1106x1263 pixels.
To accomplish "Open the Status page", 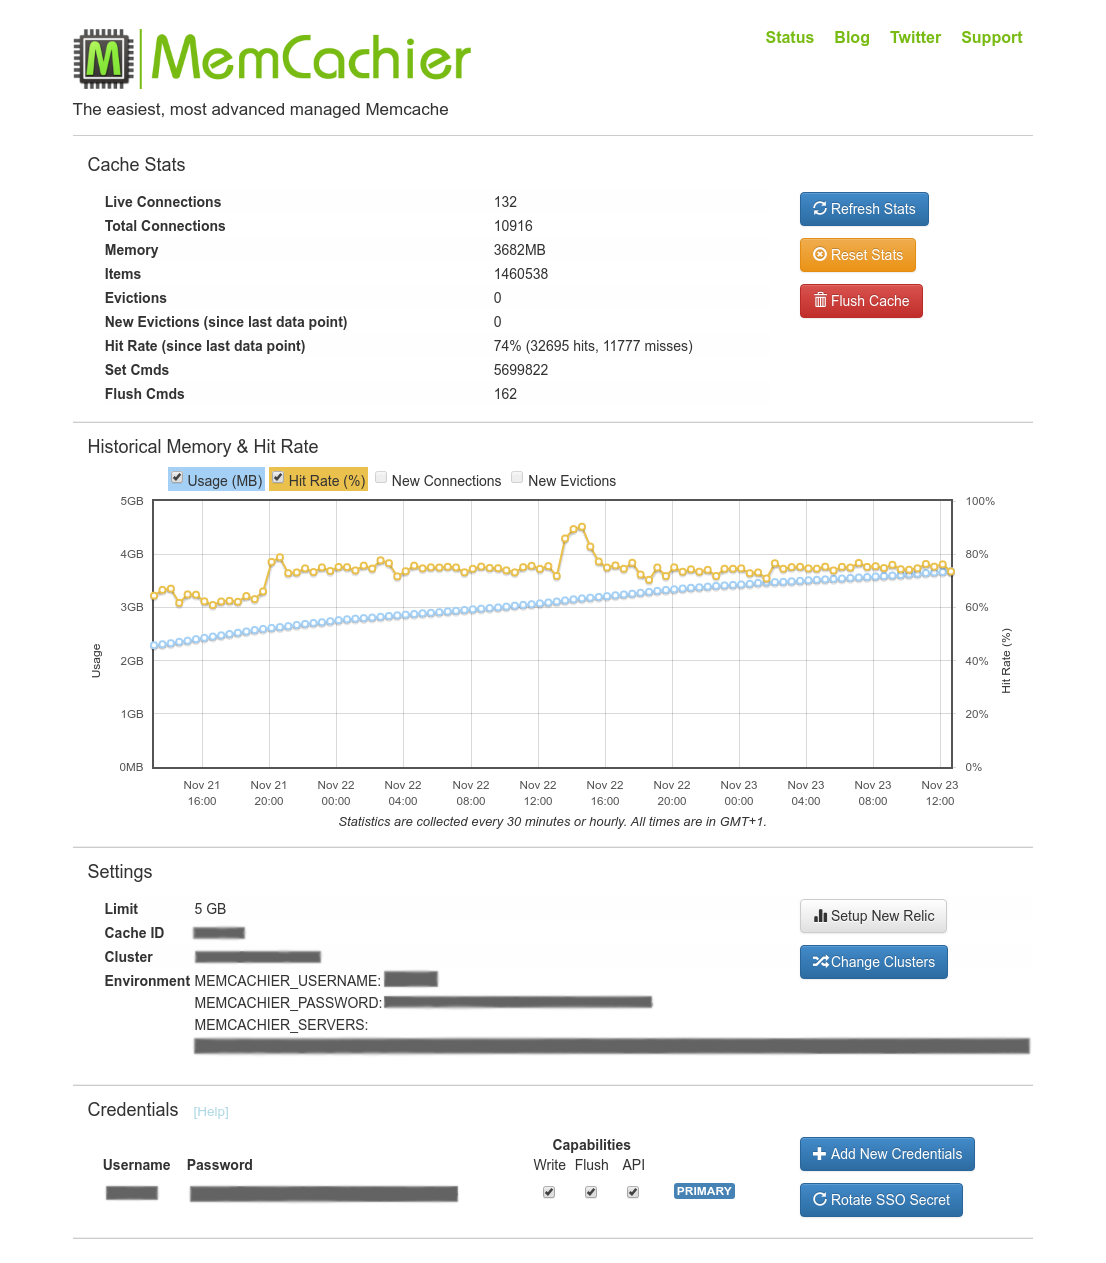I will point(789,38).
